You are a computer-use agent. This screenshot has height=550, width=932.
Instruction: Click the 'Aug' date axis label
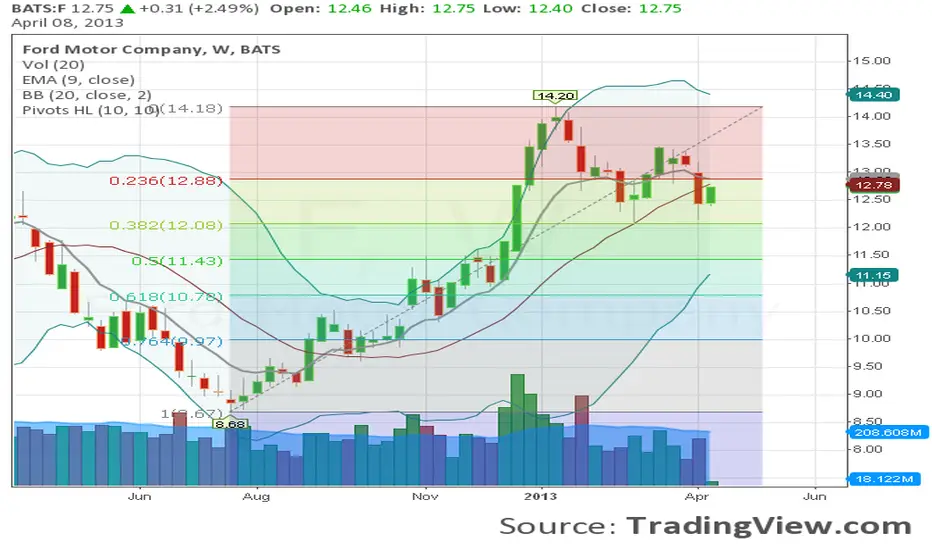257,496
